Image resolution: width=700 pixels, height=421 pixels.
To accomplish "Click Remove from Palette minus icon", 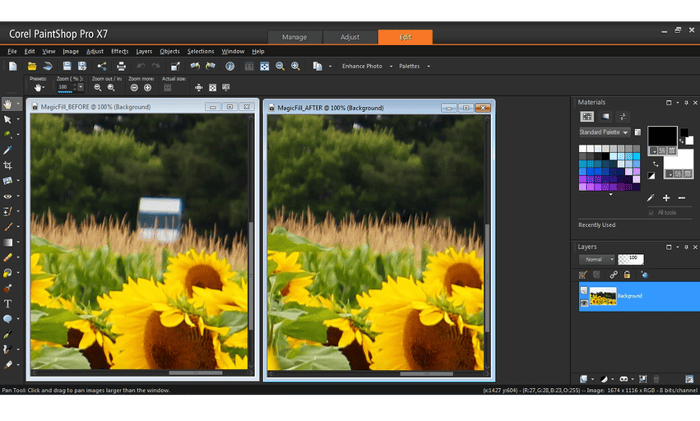I will [682, 198].
